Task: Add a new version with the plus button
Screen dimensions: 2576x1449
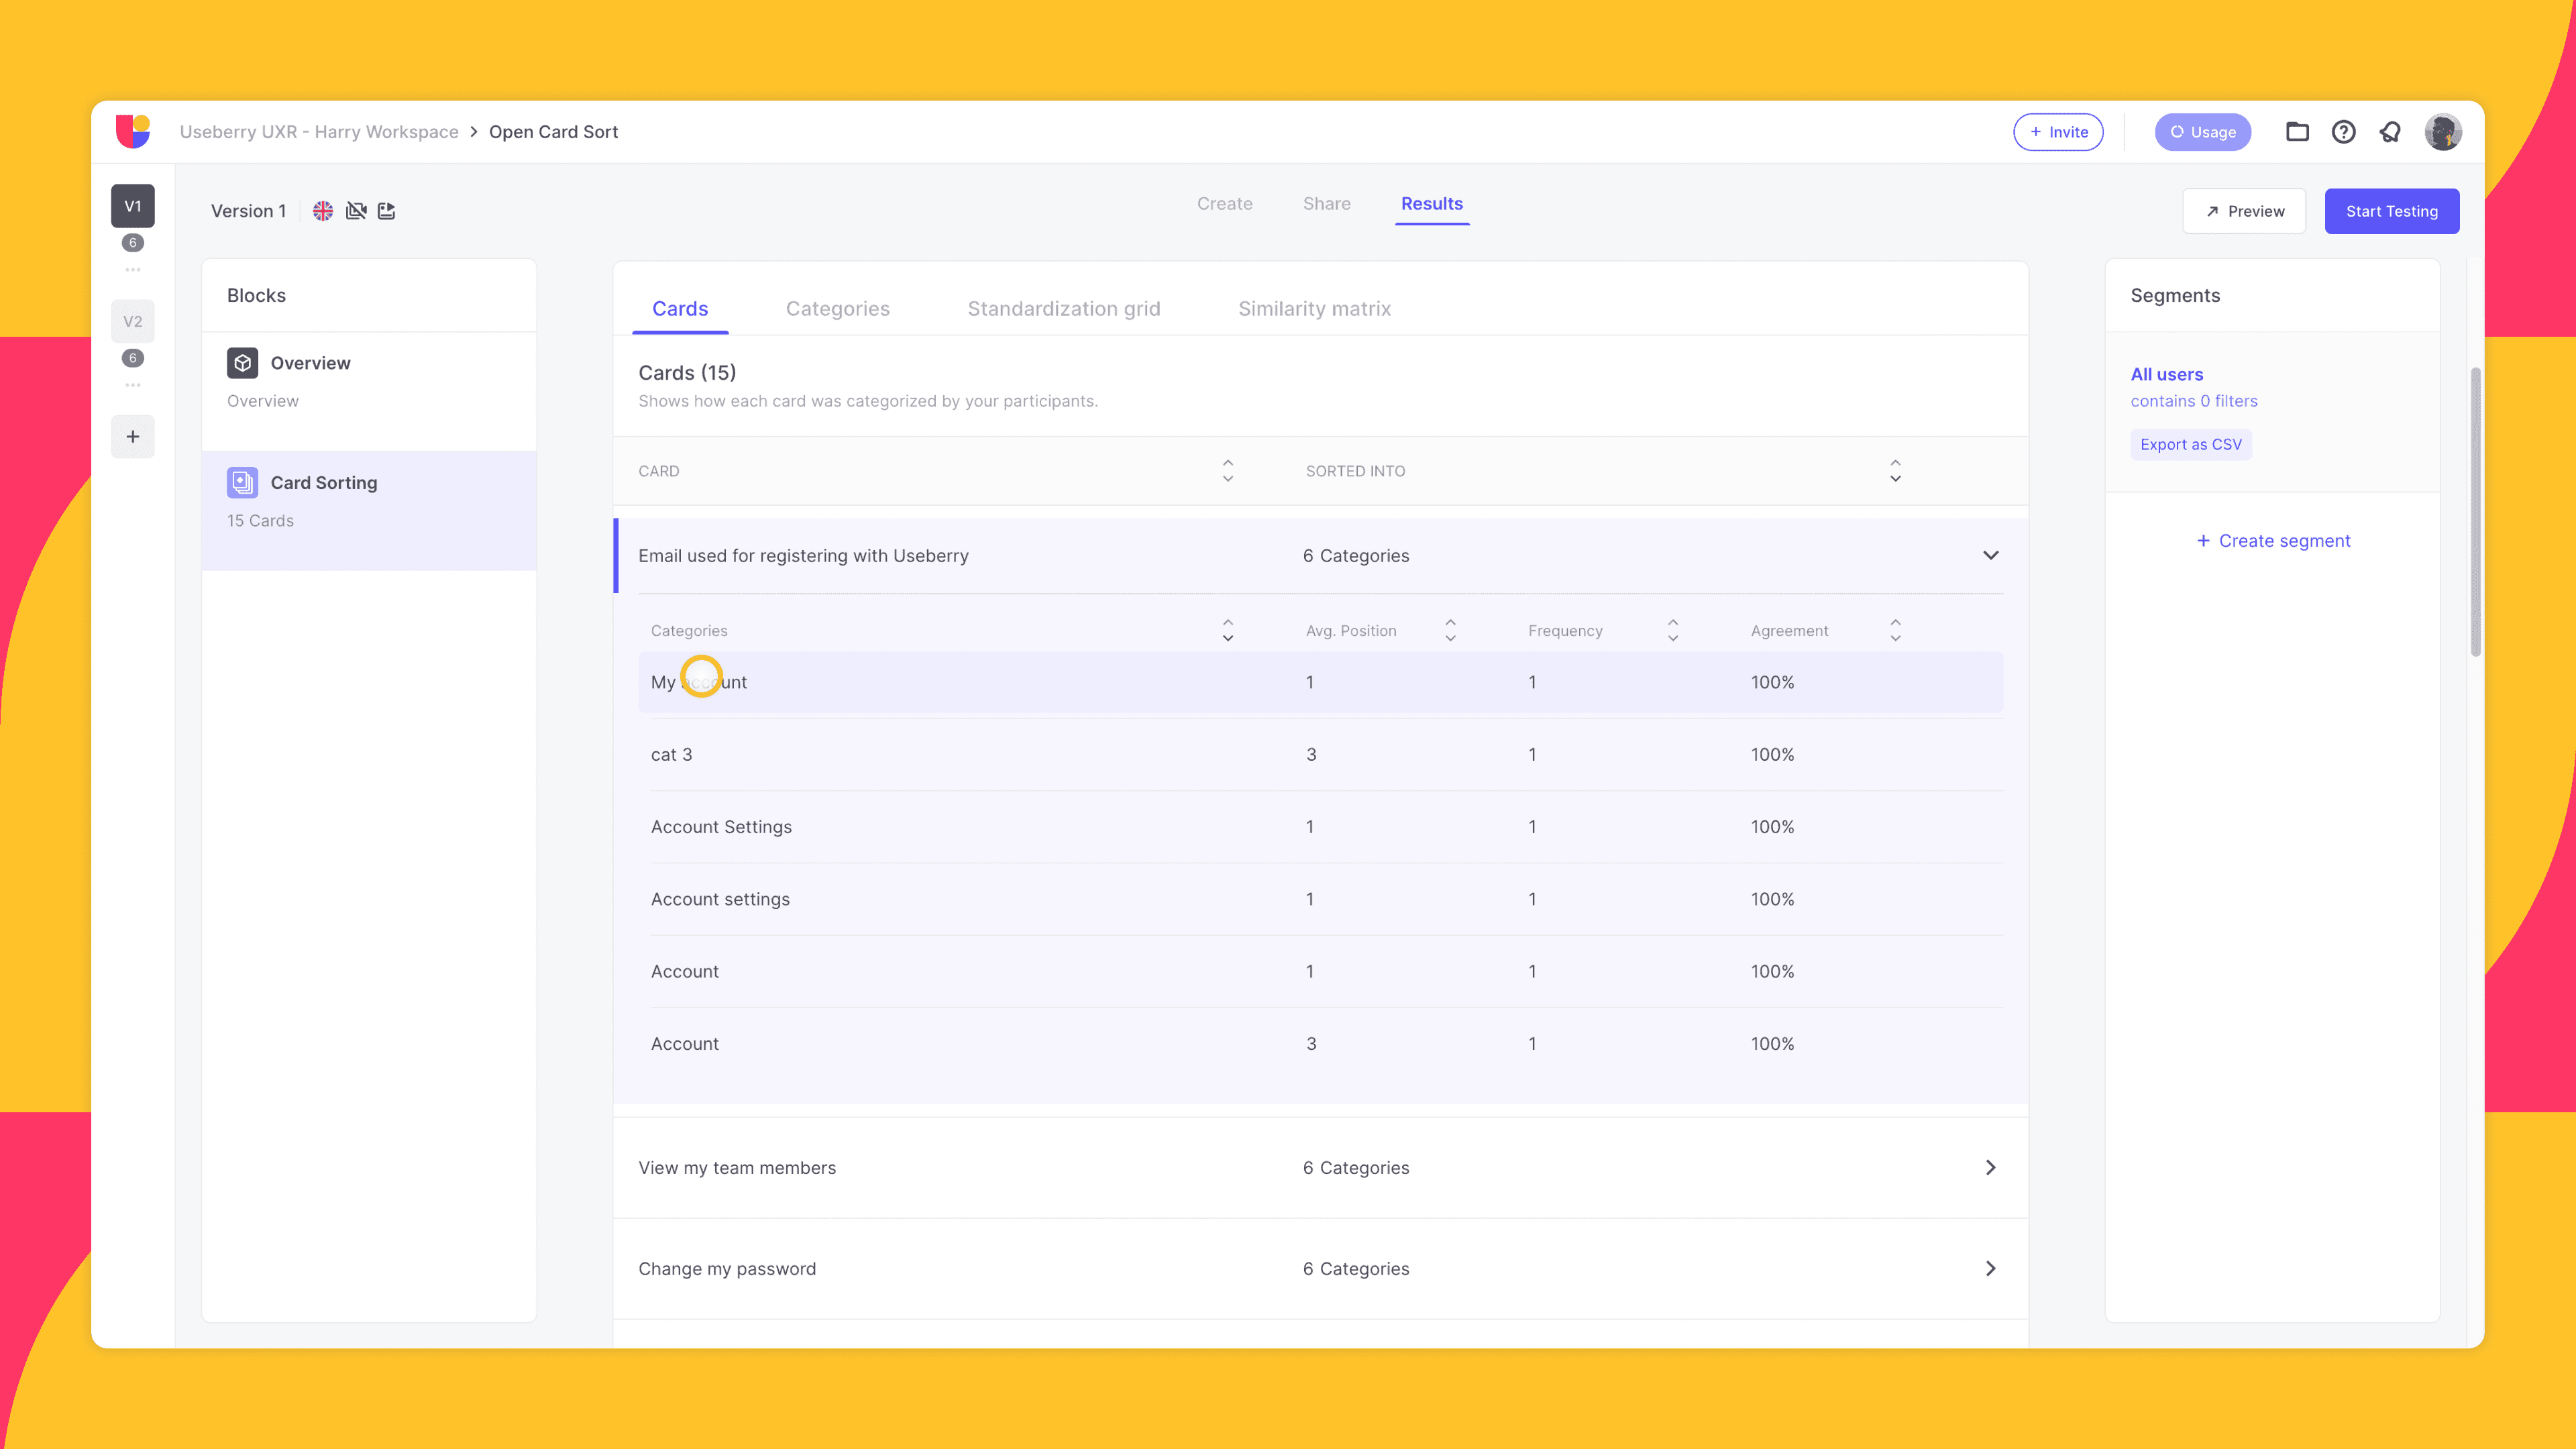Action: coord(133,436)
